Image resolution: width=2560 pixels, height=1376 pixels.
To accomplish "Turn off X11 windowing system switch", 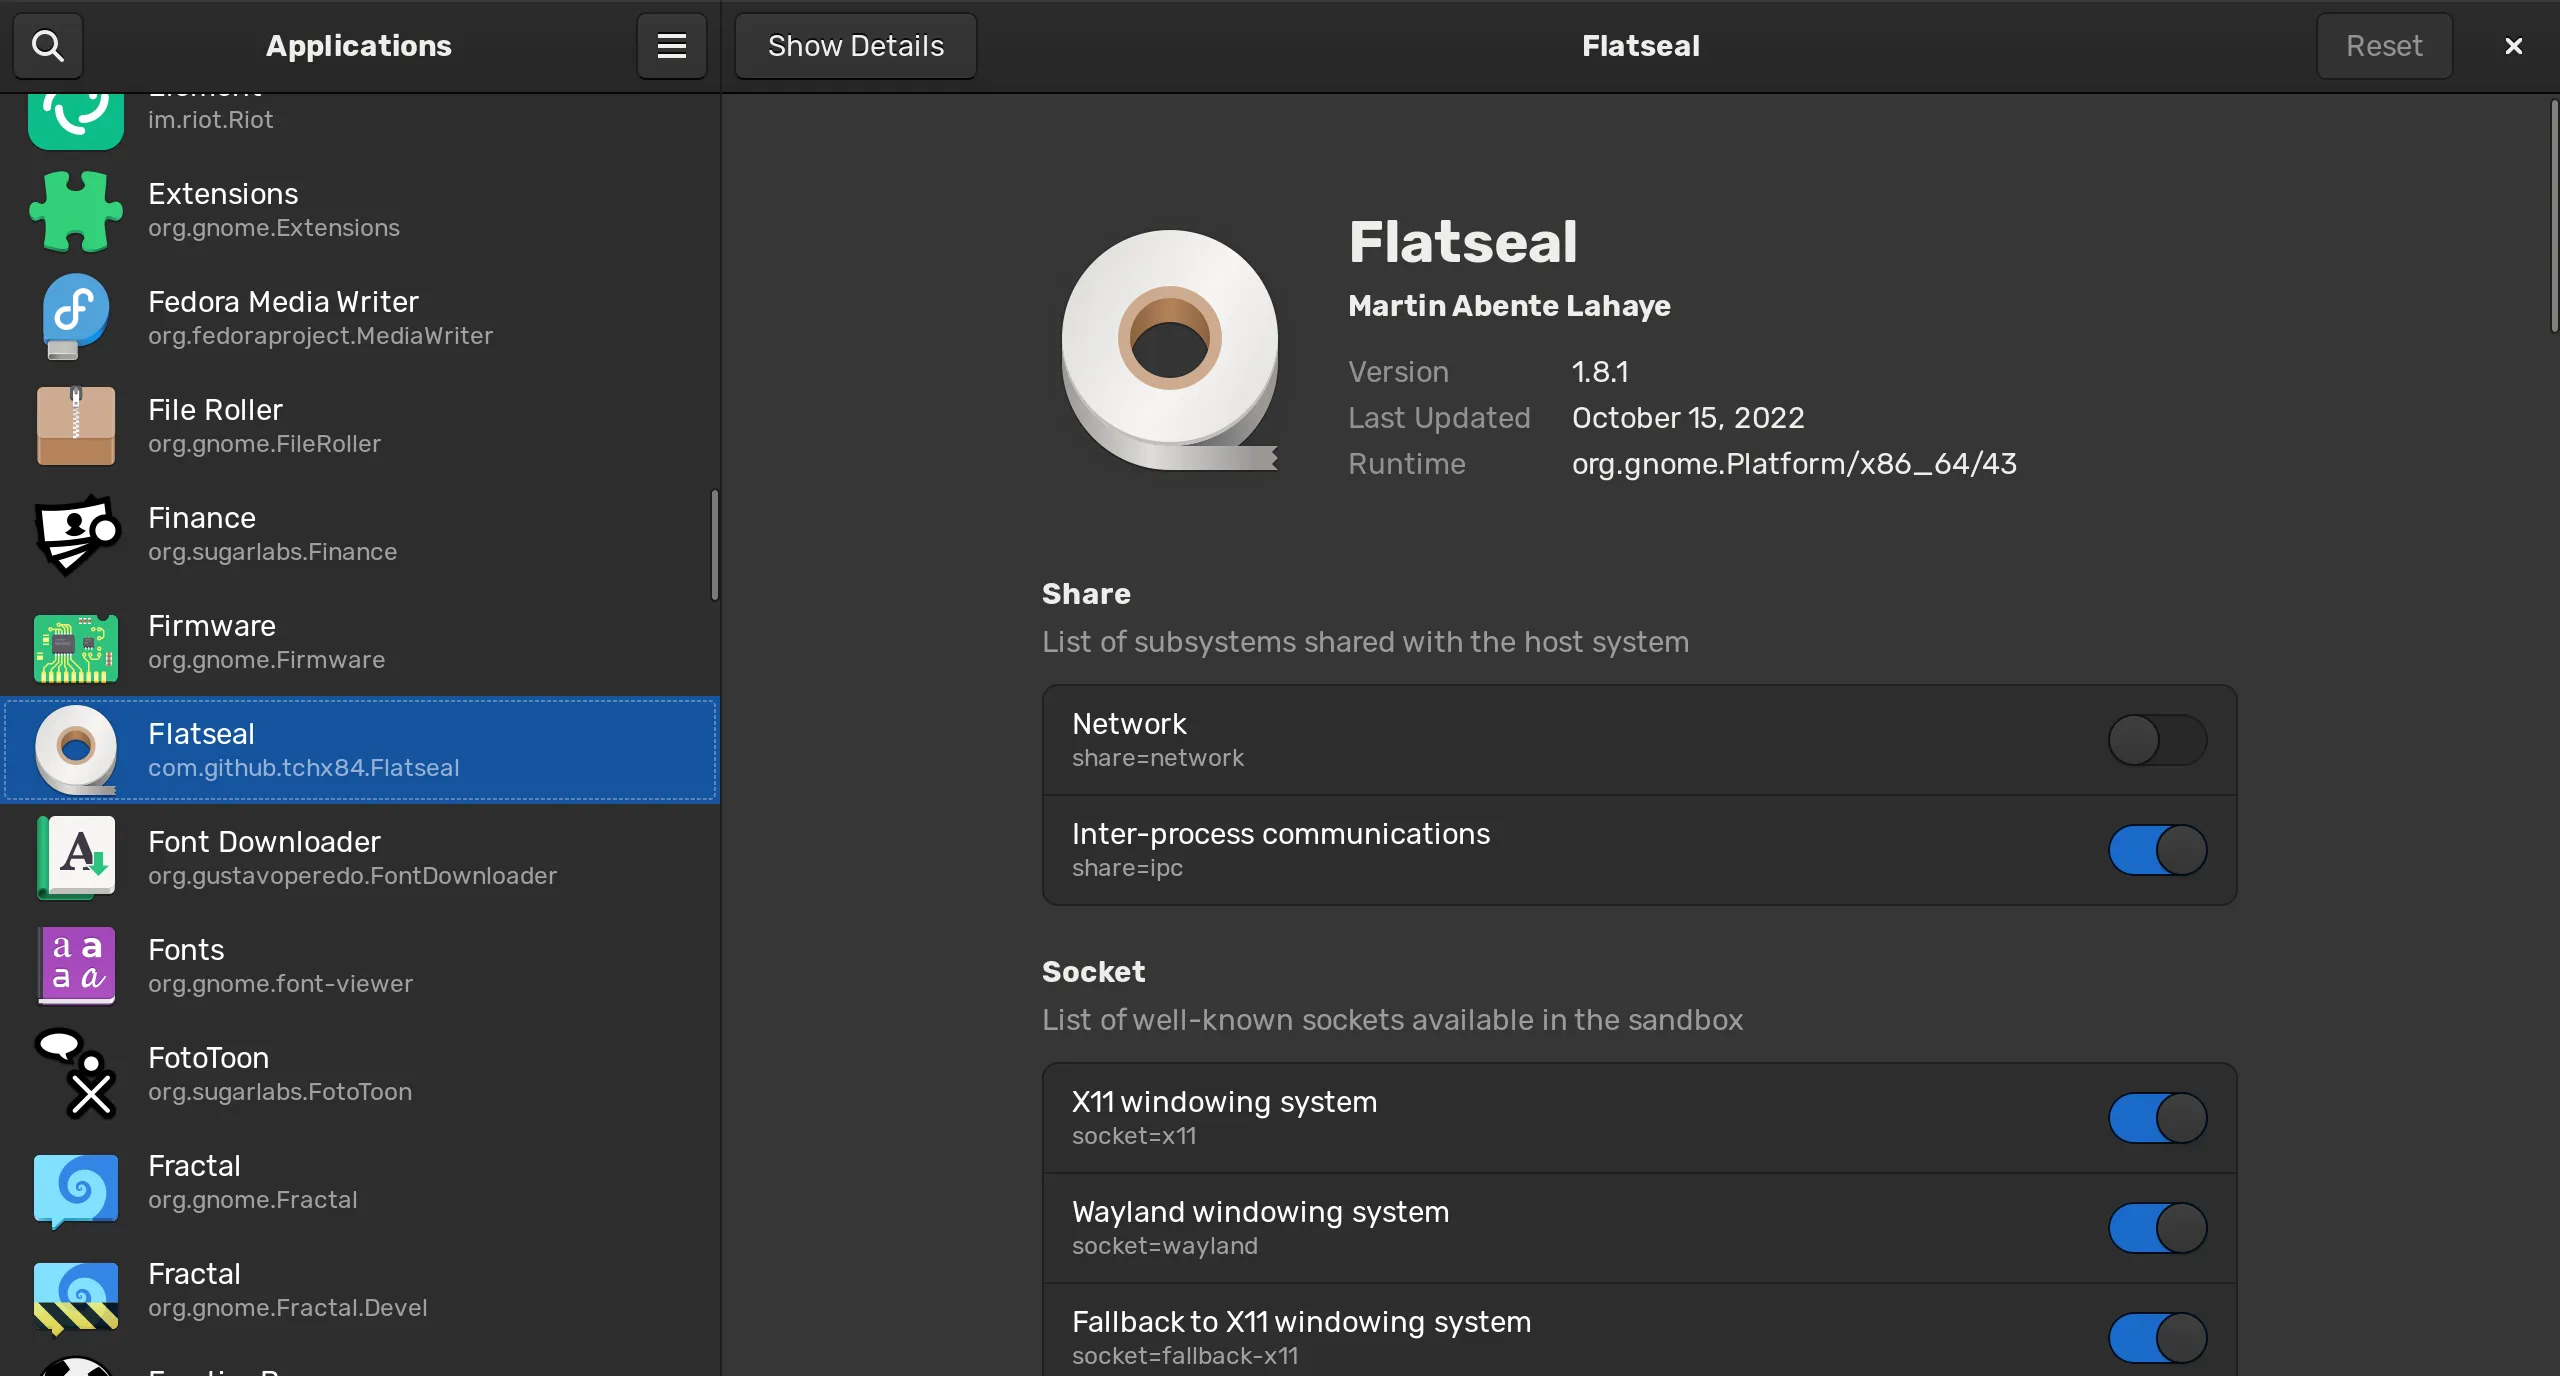I will 2158,1118.
